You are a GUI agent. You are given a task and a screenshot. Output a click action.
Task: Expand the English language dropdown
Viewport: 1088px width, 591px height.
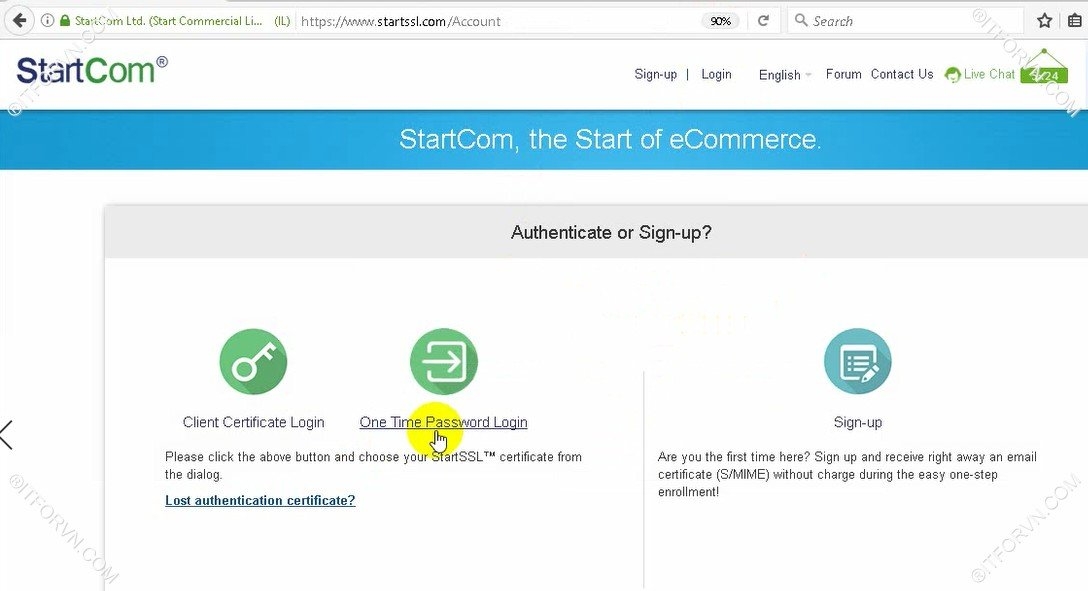(785, 75)
